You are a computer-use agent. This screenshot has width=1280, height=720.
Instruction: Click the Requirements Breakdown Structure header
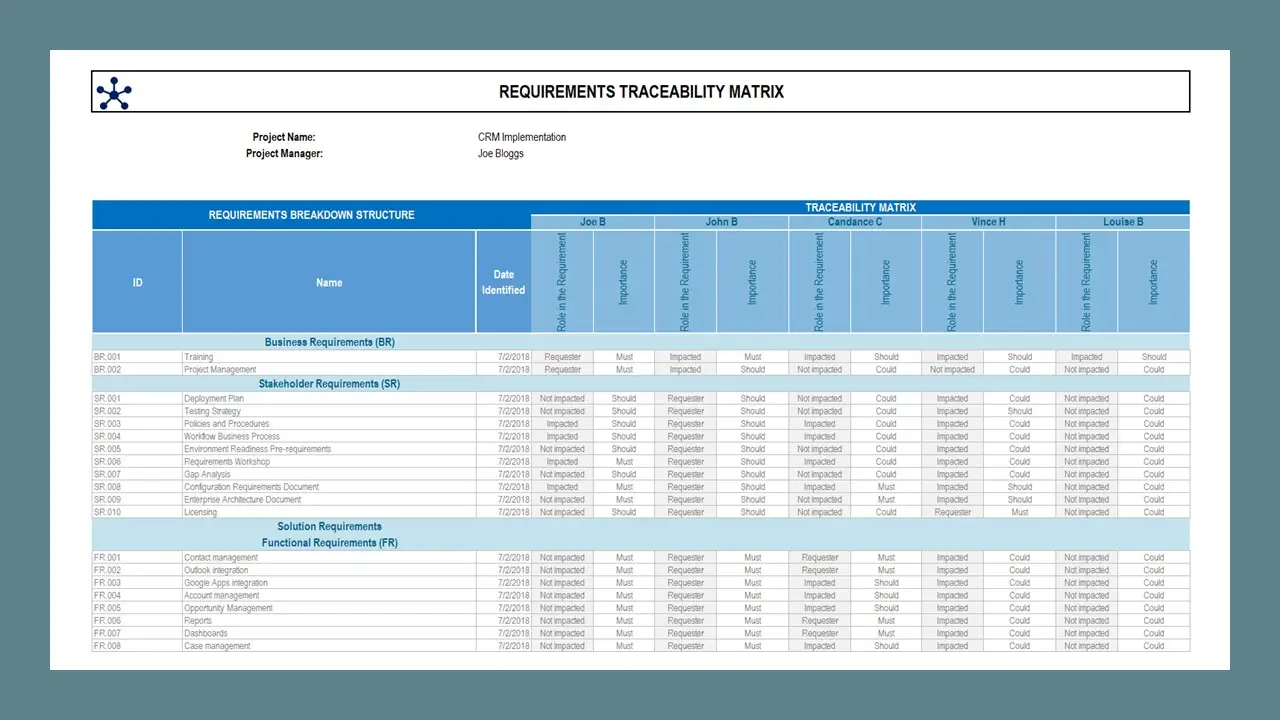311,215
